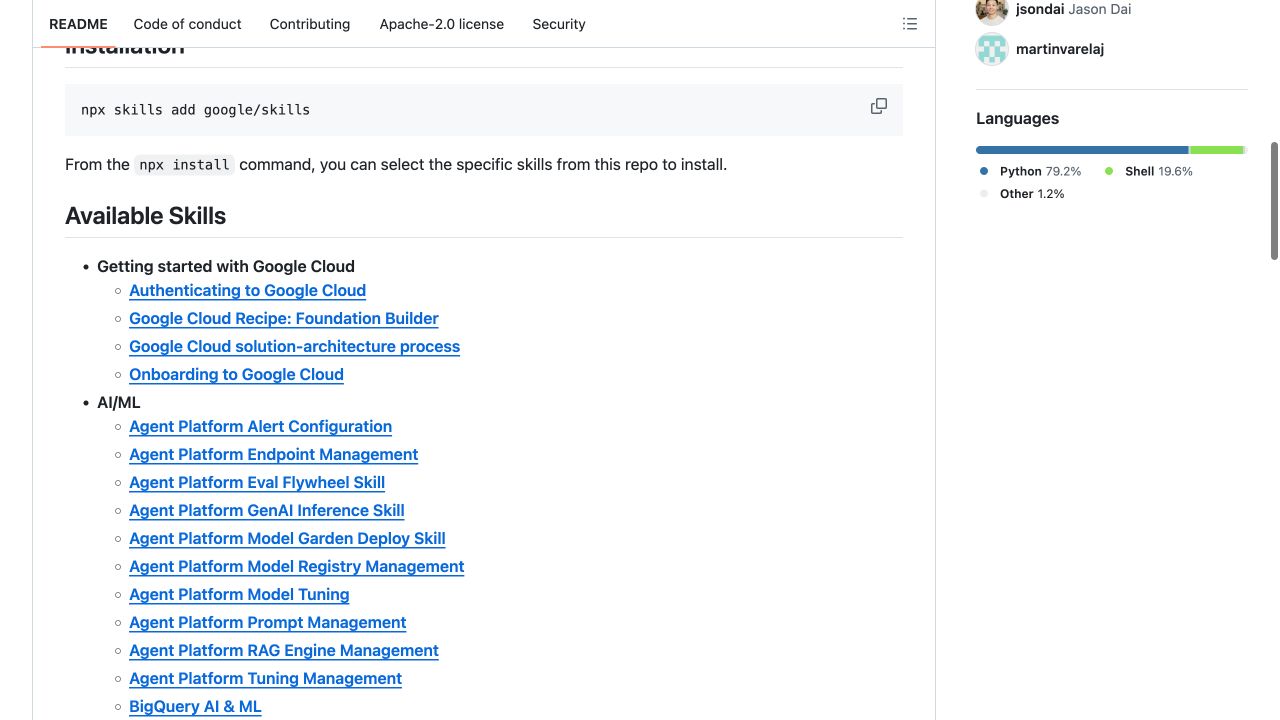Click the 'AI/ML' list item
Screen dimensions: 1280x720
pyautogui.click(x=119, y=402)
